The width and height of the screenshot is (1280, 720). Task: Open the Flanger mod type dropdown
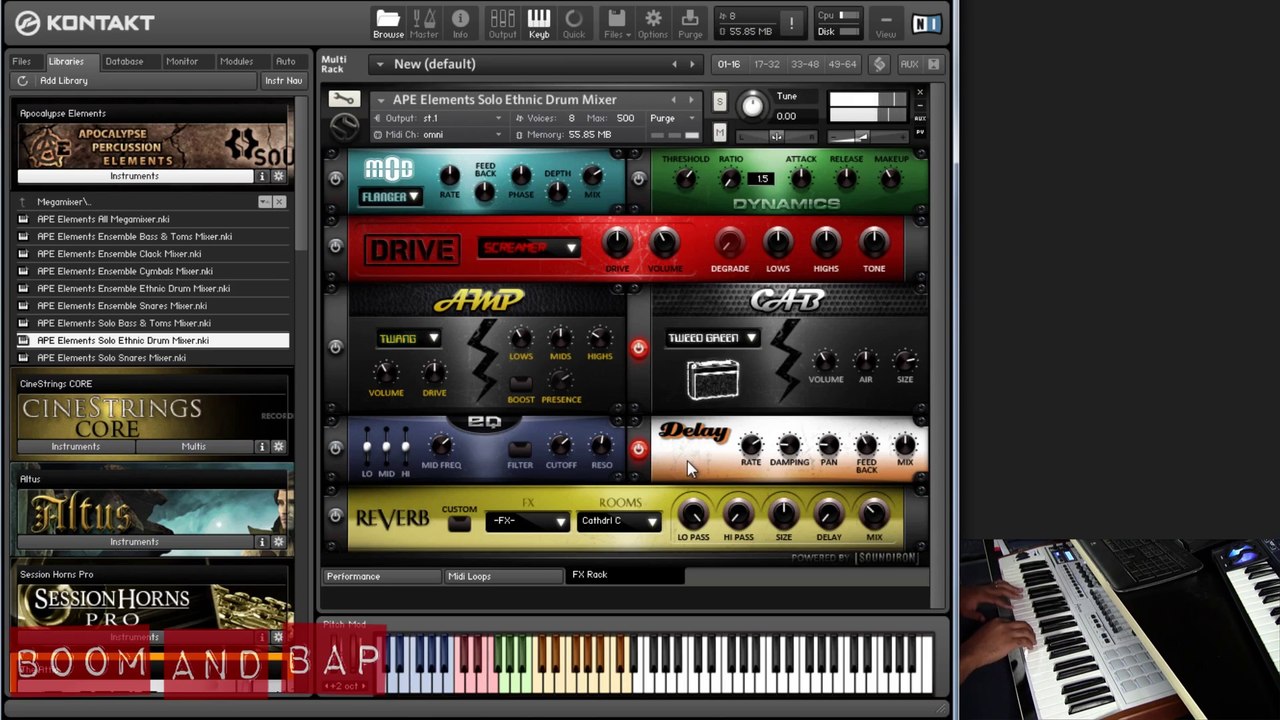click(391, 197)
